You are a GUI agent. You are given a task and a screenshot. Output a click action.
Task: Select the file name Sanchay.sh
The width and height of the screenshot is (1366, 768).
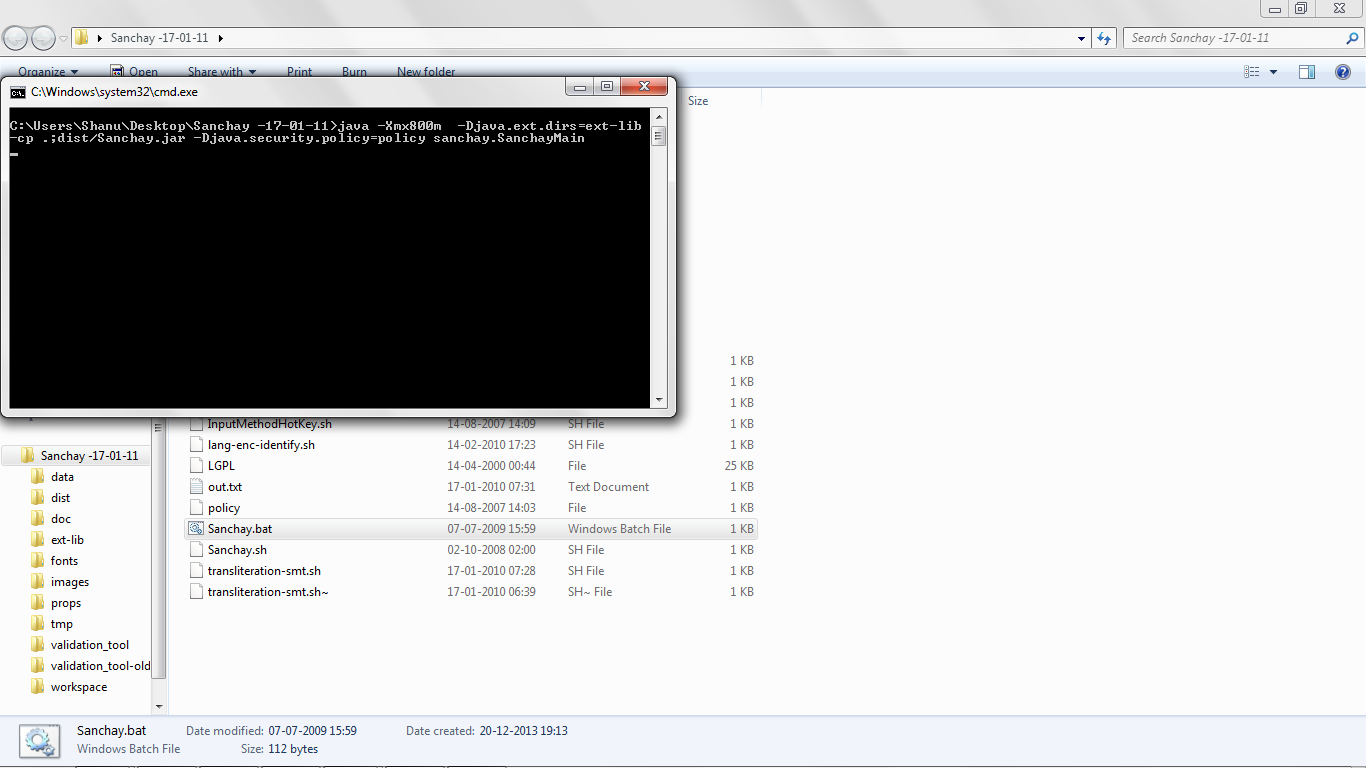point(237,550)
